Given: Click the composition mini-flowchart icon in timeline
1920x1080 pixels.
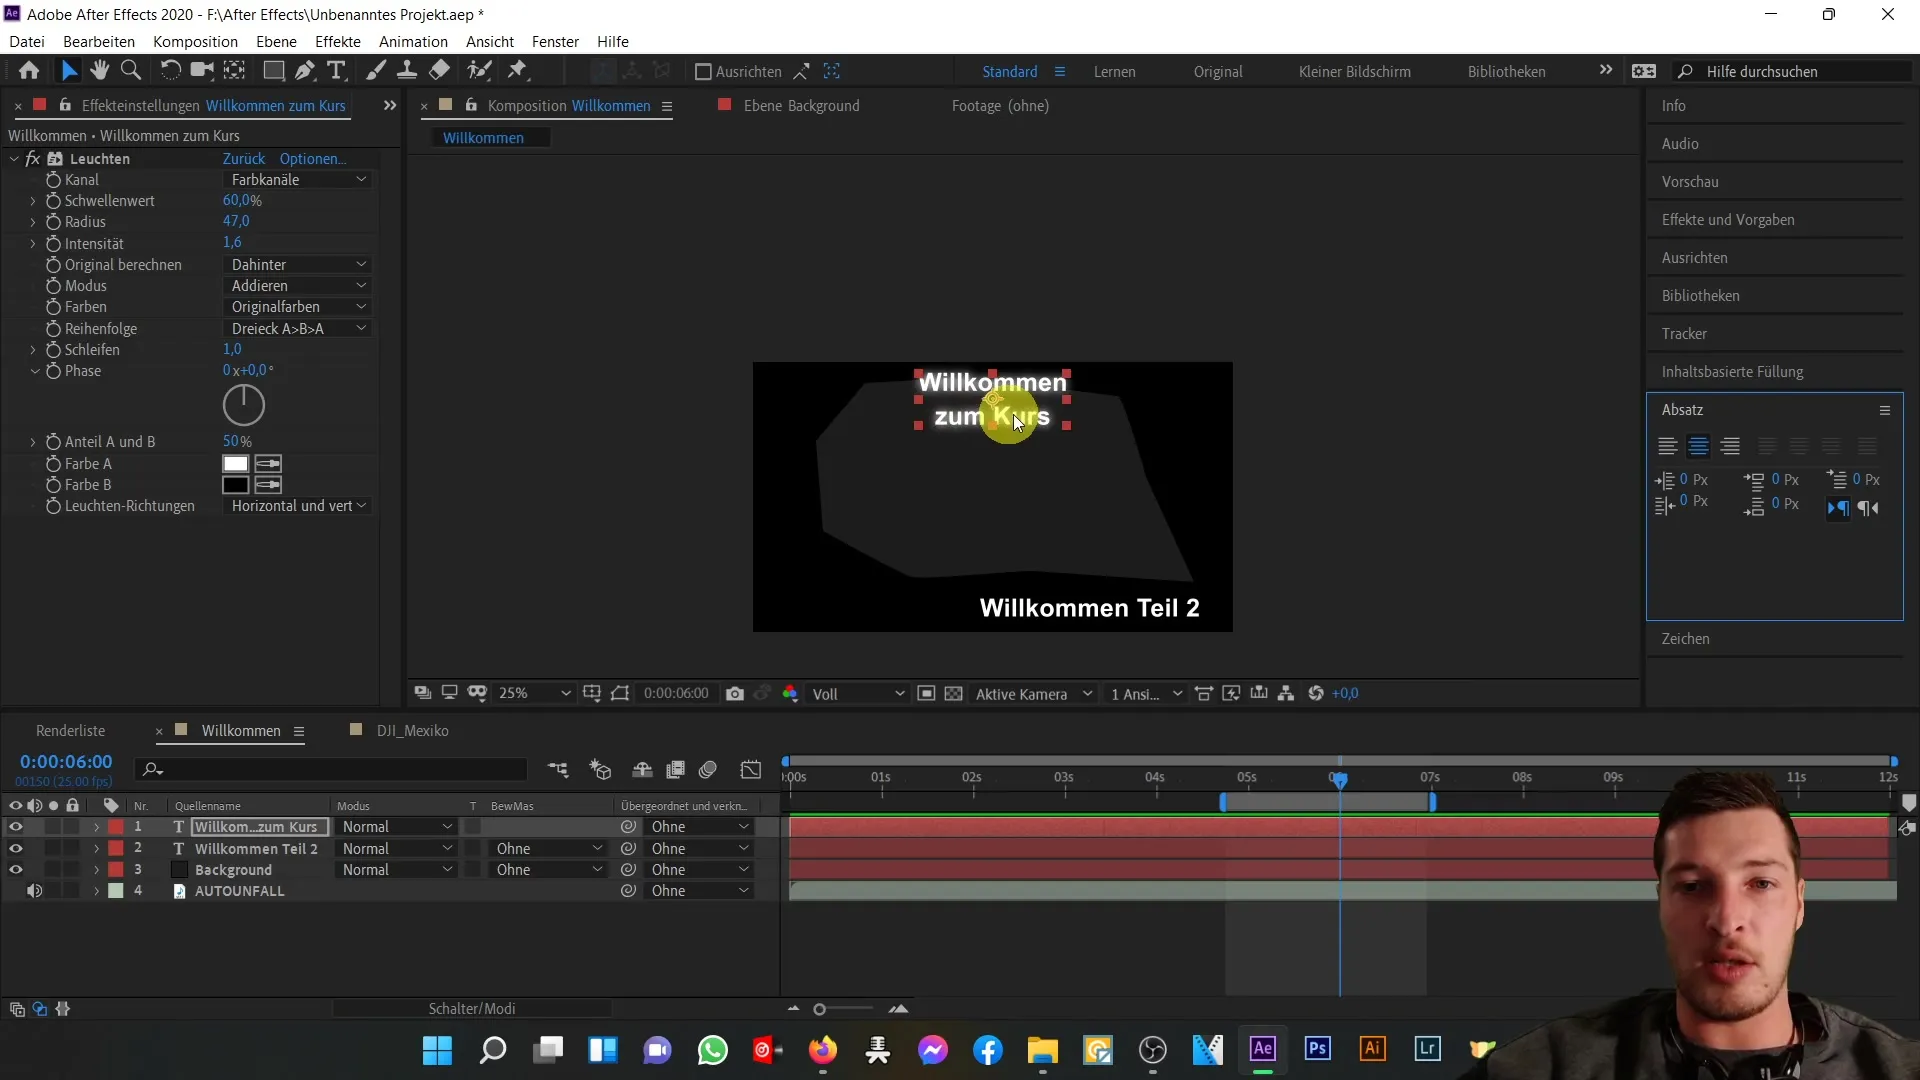Looking at the screenshot, I should [558, 769].
